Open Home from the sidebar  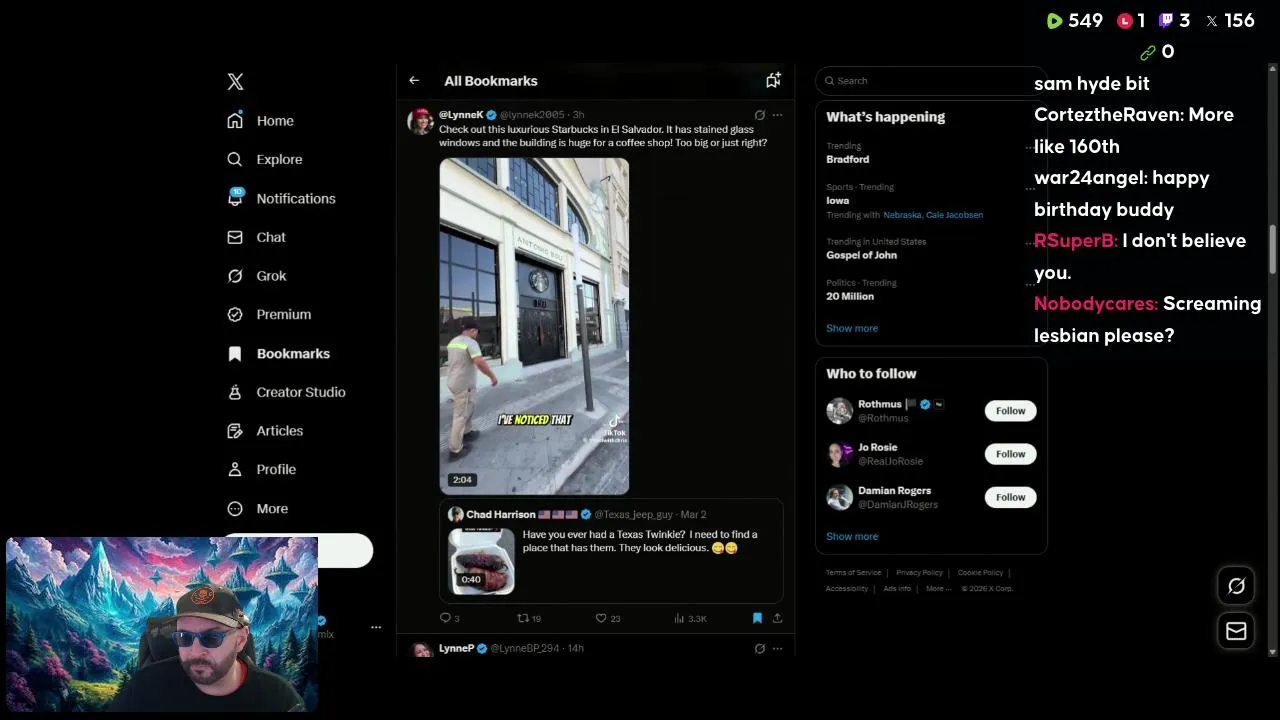click(x=260, y=120)
